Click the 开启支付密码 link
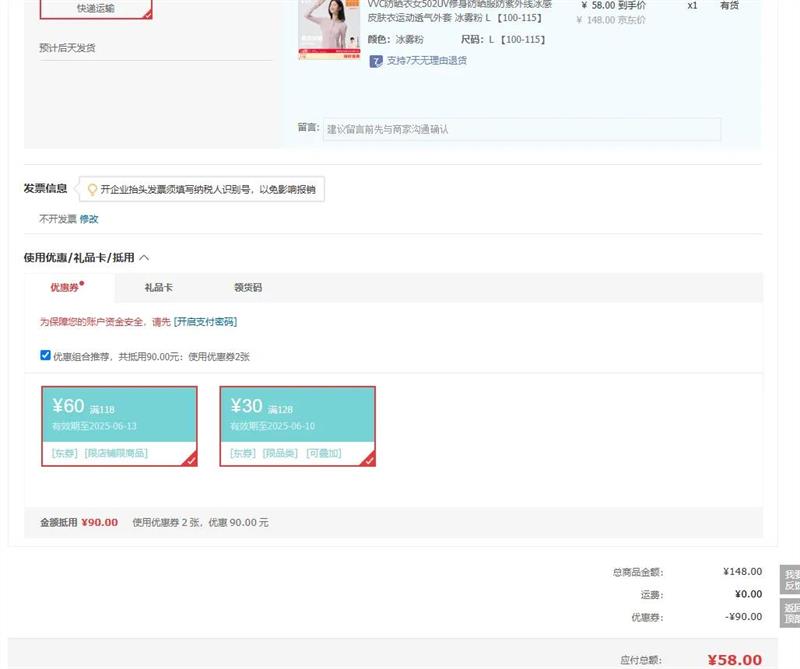Image resolution: width=800 pixels, height=669 pixels. [x=206, y=322]
